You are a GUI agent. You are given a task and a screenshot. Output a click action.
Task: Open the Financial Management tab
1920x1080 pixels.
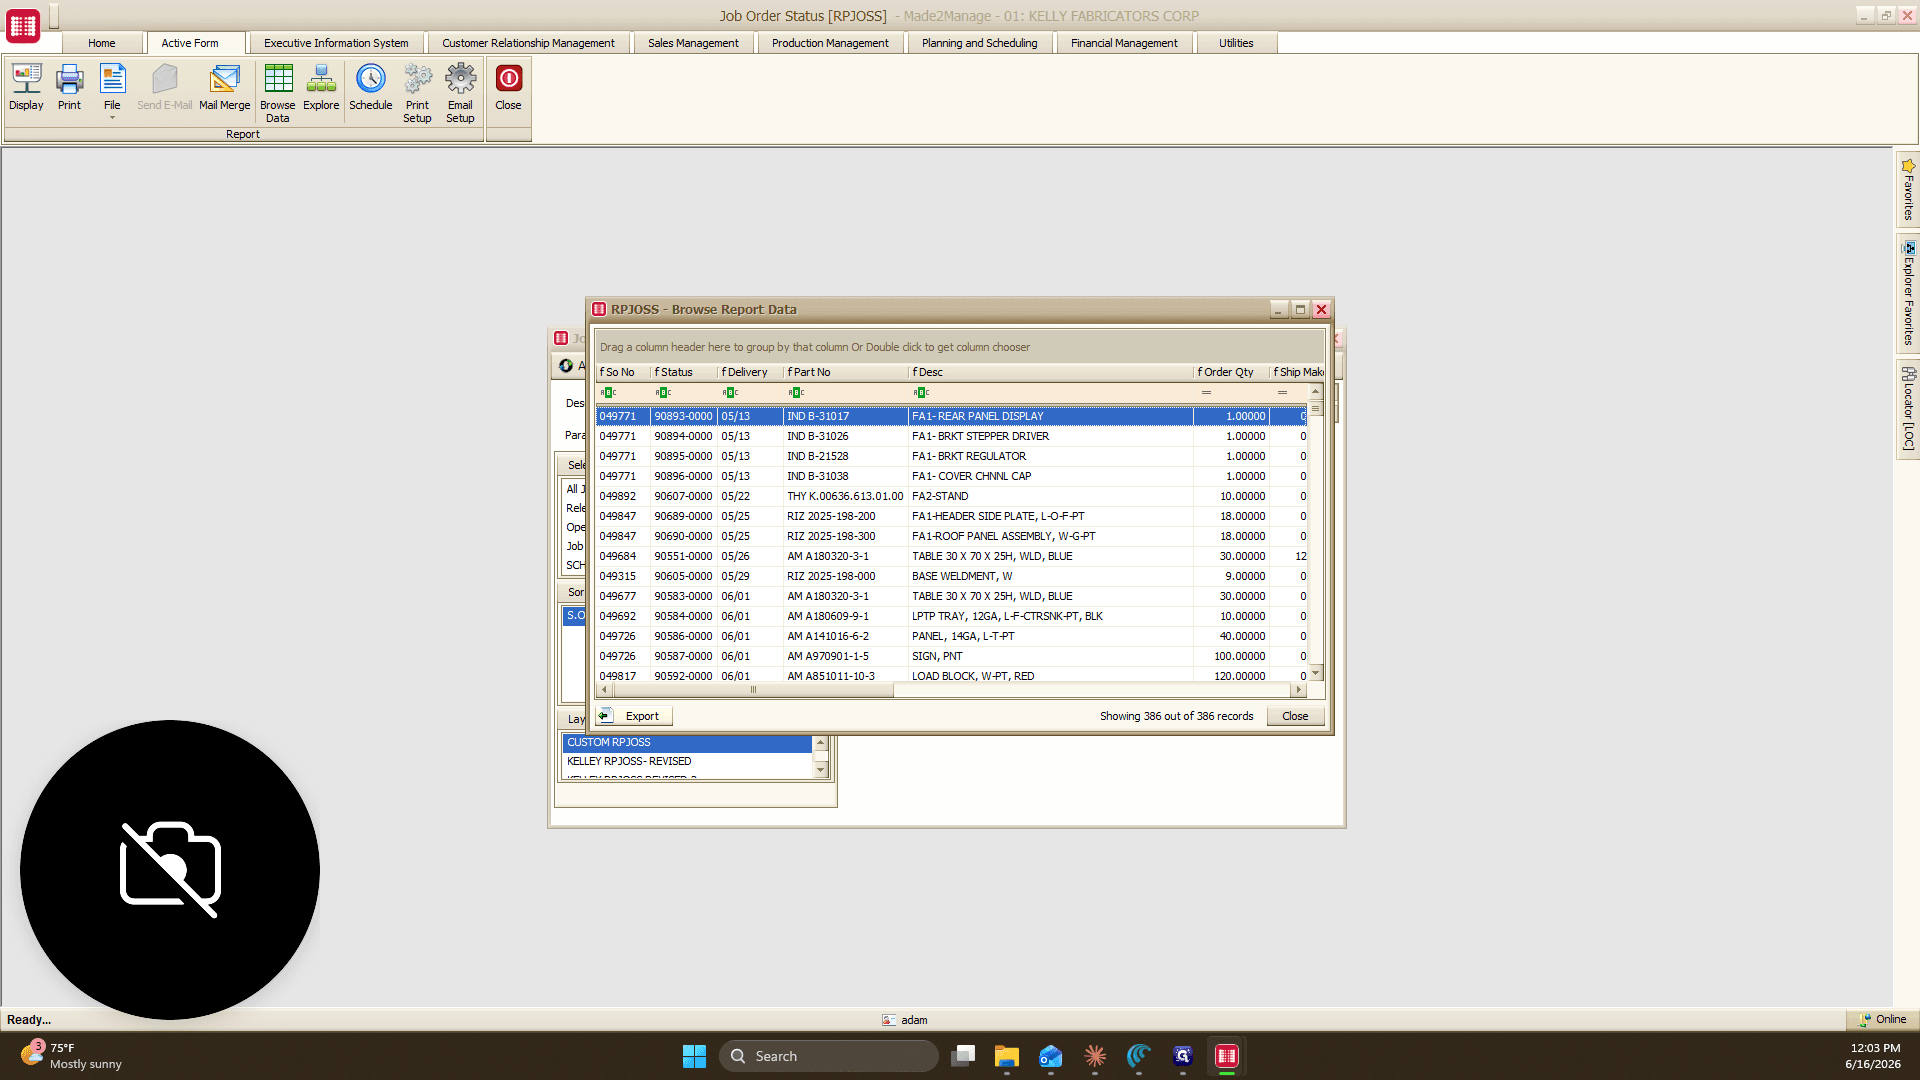(1124, 43)
